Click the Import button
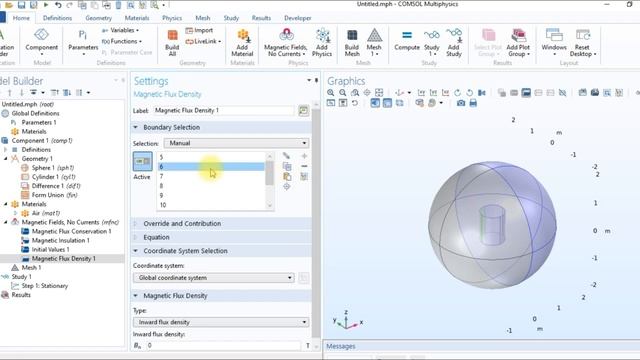640x360 pixels. click(199, 30)
